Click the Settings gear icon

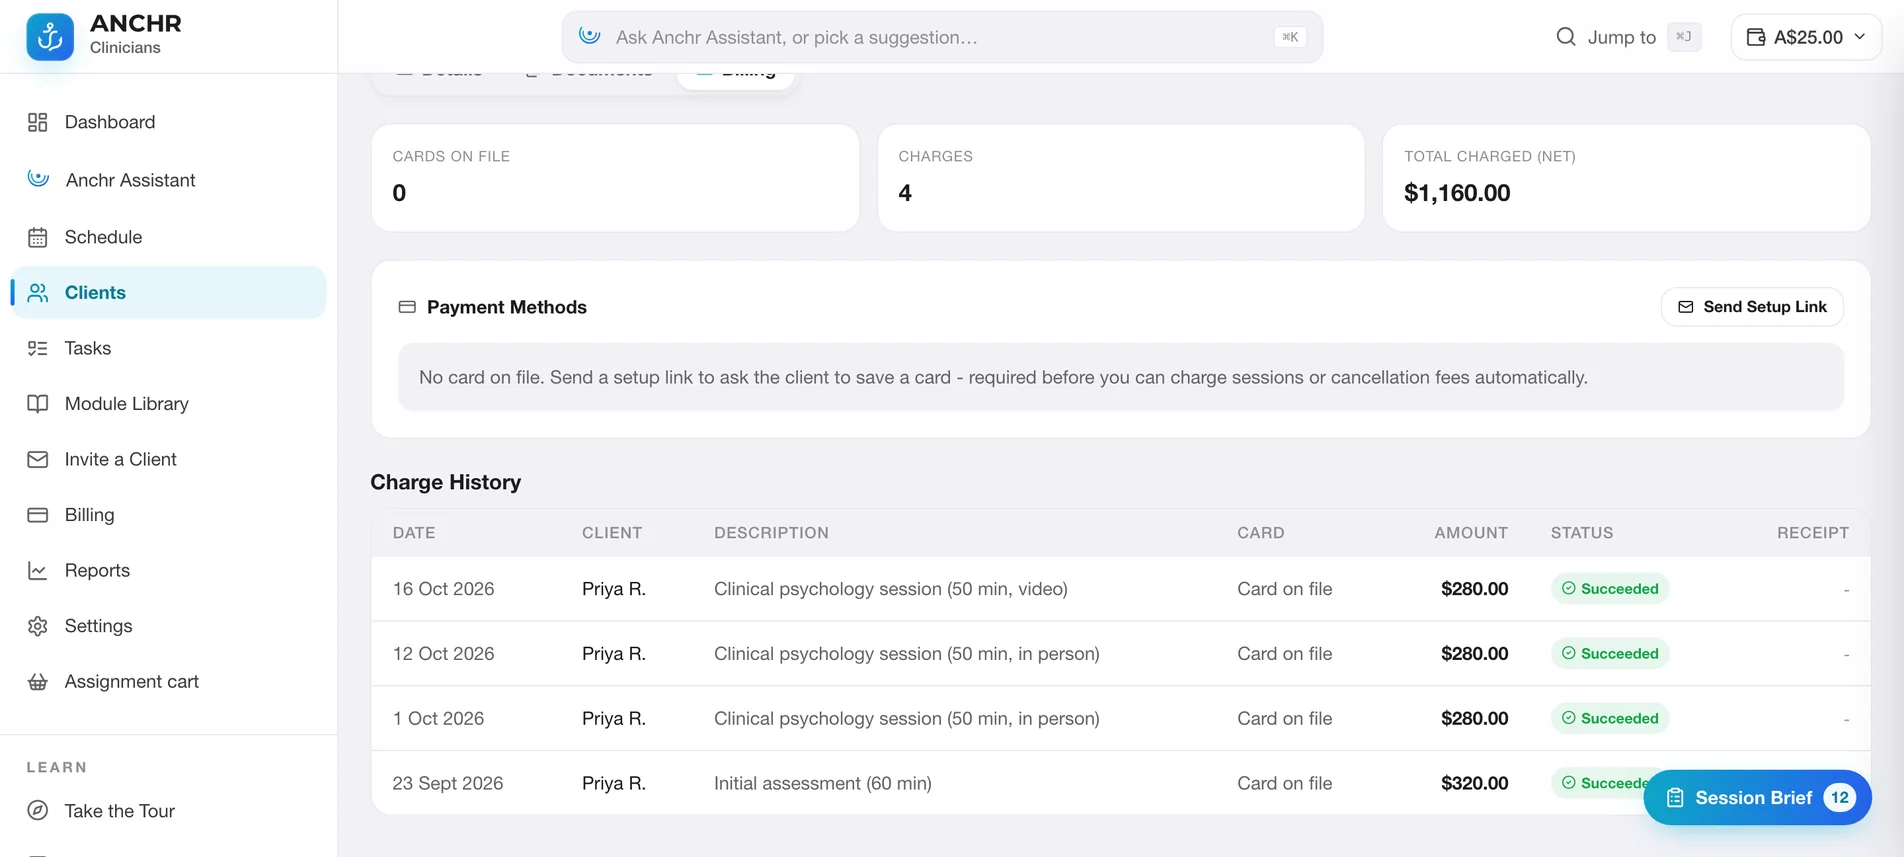pyautogui.click(x=38, y=626)
